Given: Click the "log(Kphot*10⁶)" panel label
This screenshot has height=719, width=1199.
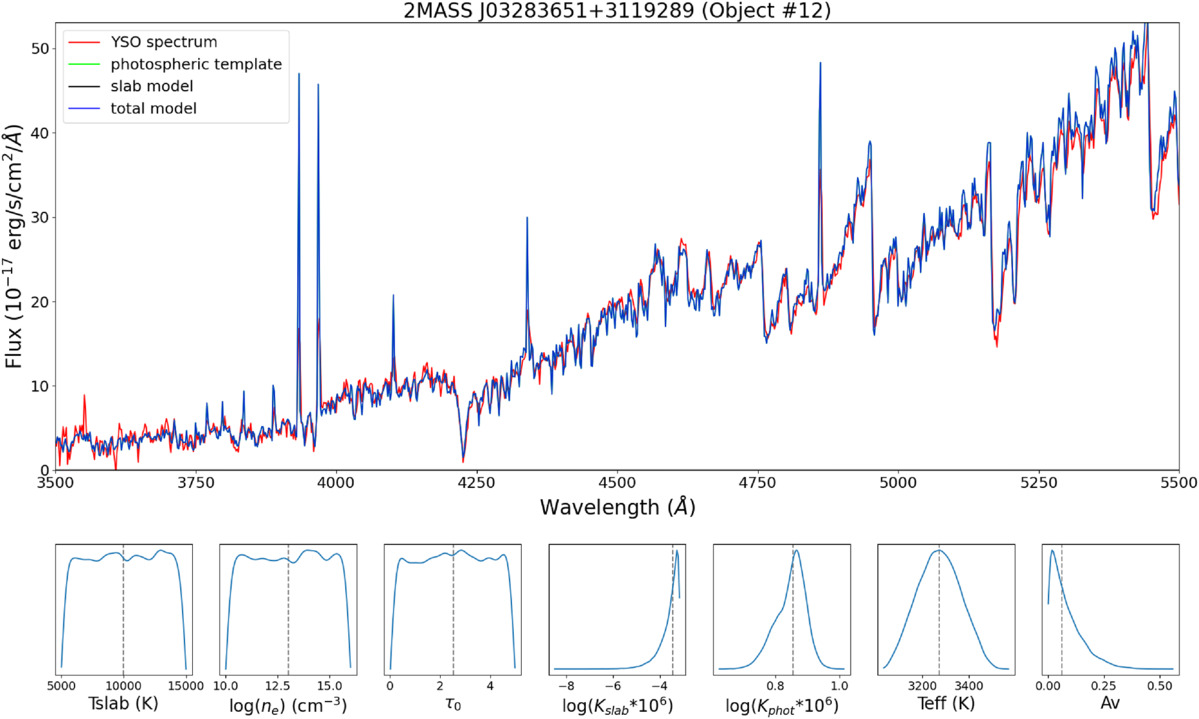Looking at the screenshot, I should click(781, 704).
